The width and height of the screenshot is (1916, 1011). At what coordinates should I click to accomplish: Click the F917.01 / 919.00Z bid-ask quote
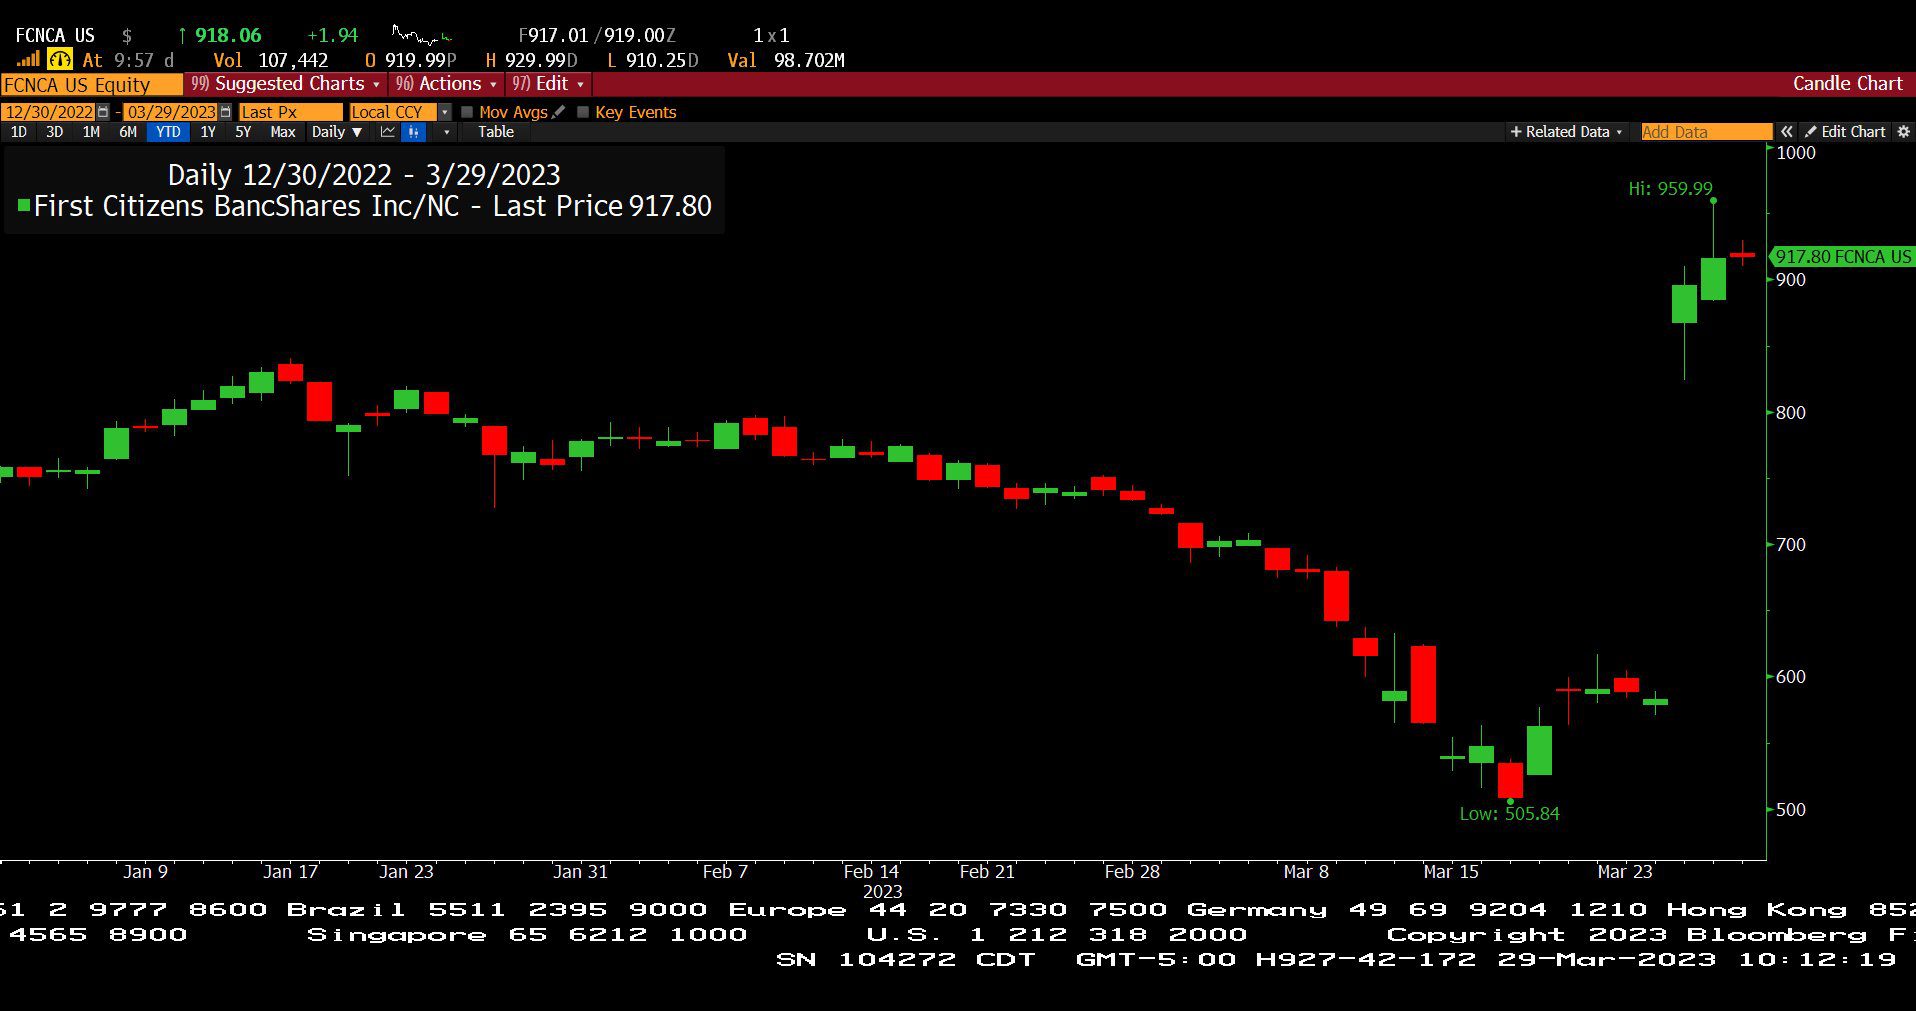click(598, 36)
